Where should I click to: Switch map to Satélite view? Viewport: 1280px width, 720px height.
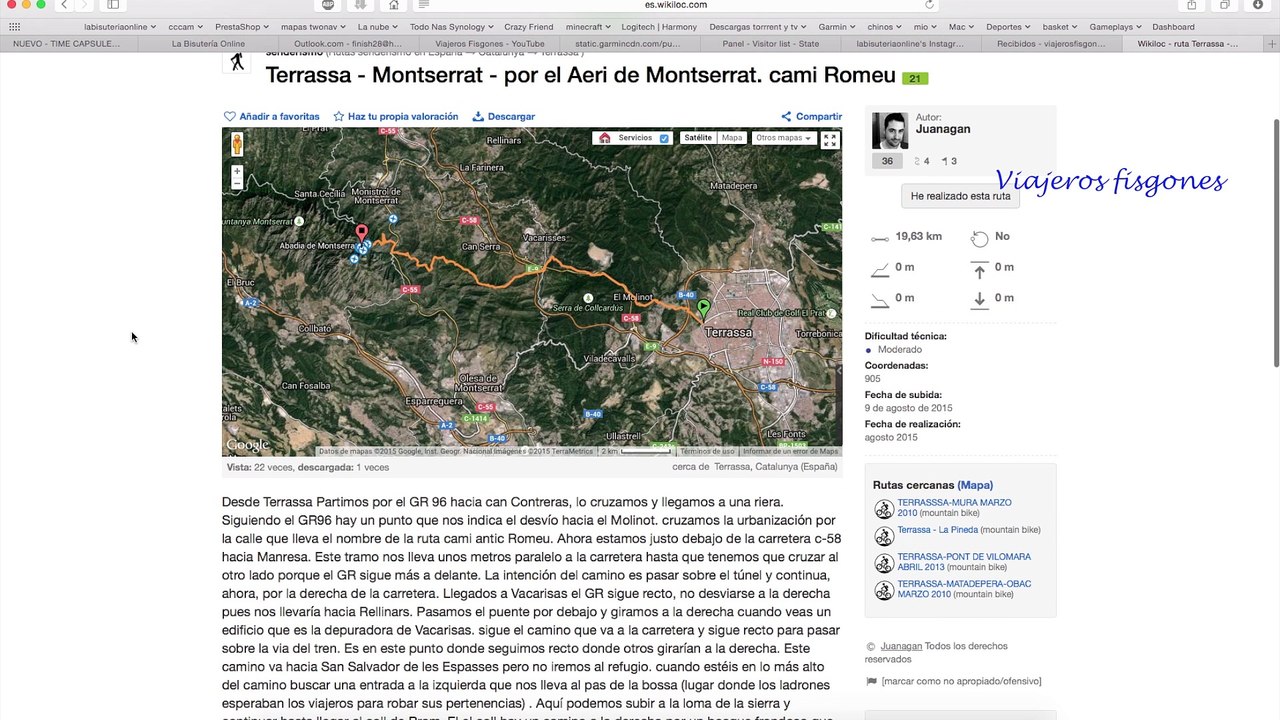pos(698,138)
